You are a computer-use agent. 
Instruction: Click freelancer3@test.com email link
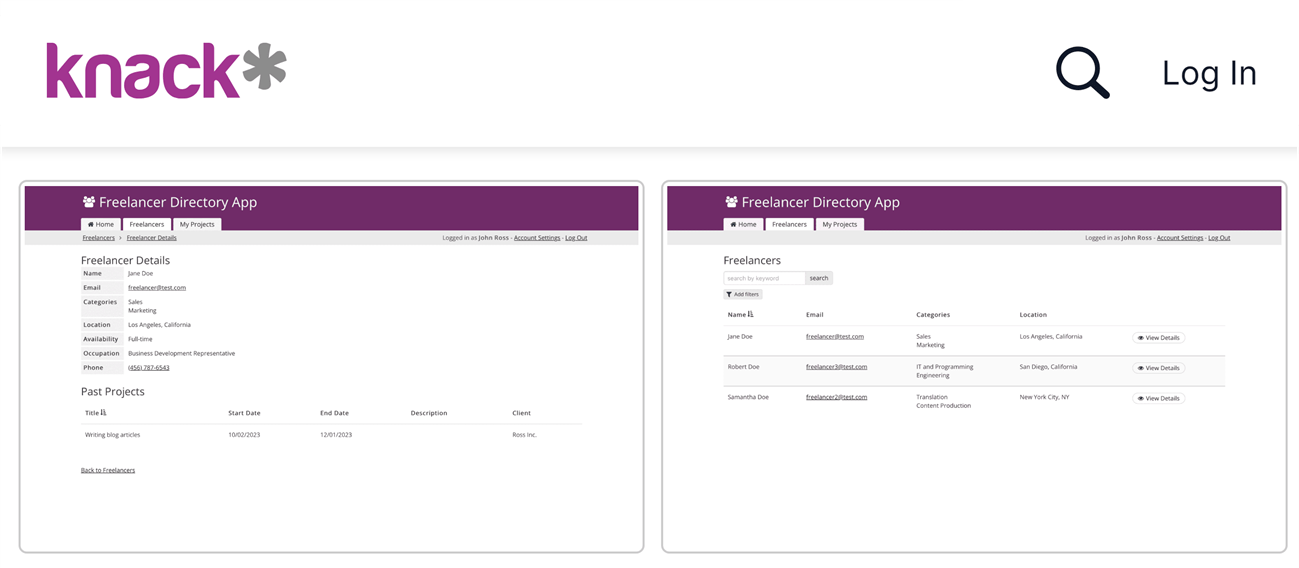pos(837,367)
